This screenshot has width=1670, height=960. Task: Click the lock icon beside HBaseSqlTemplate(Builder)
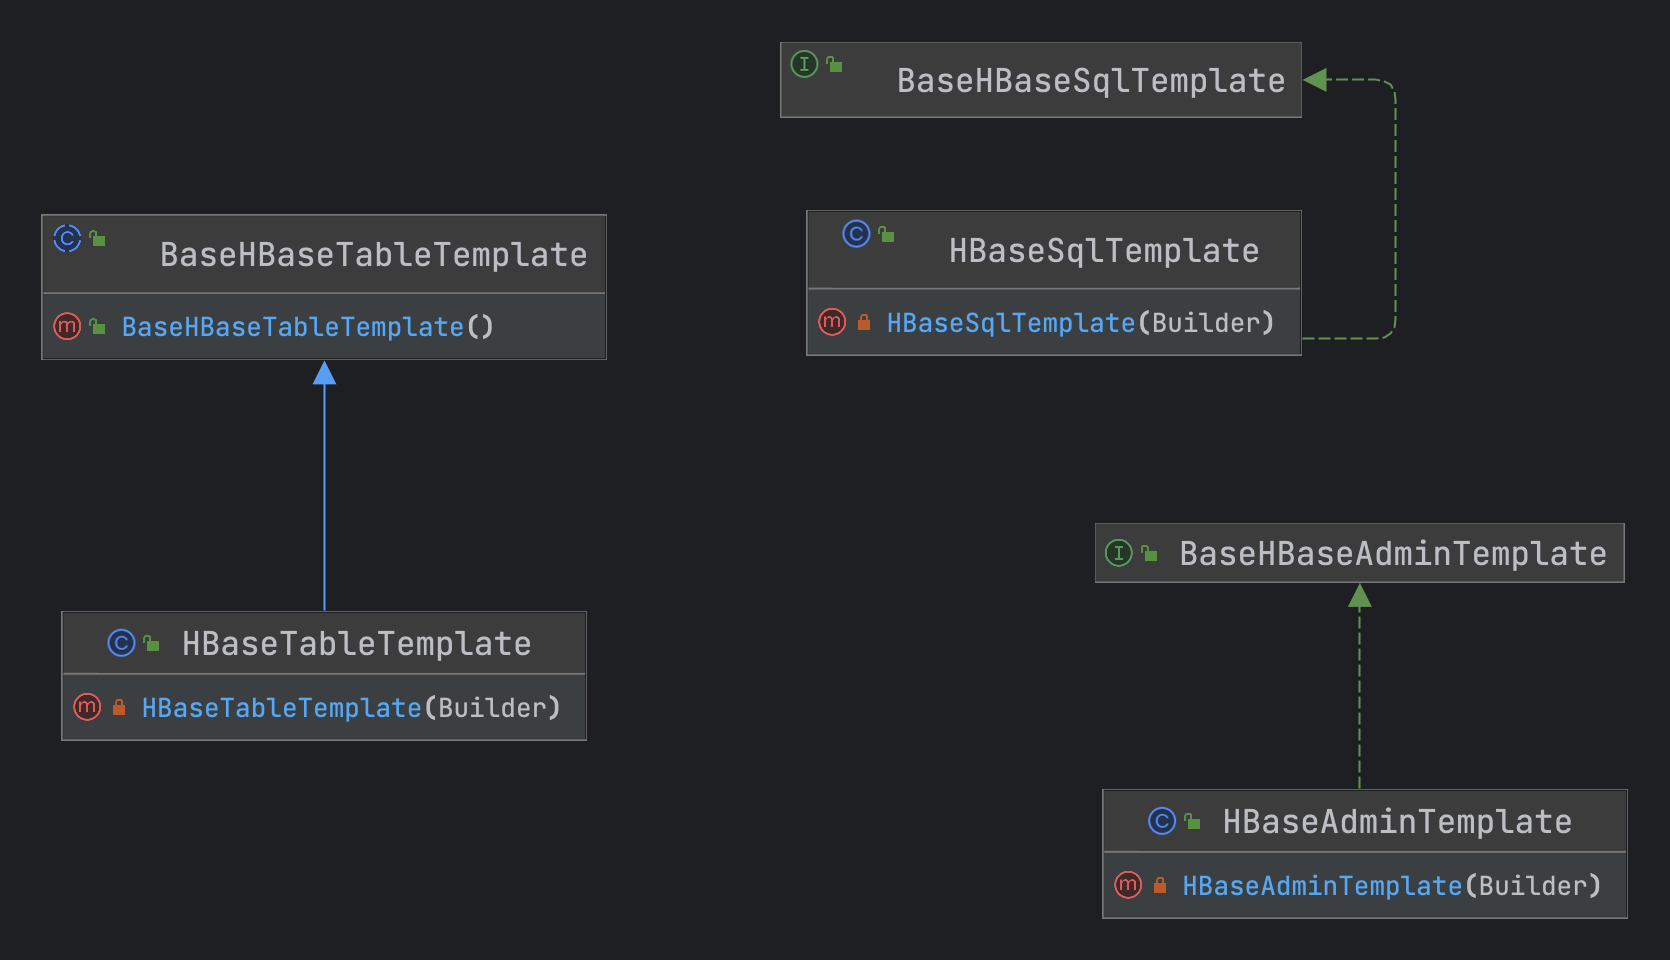pyautogui.click(x=864, y=323)
